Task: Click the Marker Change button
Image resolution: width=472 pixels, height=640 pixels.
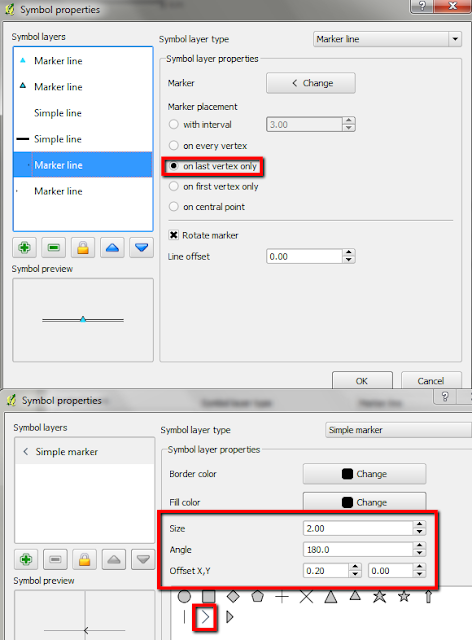Action: [x=311, y=83]
